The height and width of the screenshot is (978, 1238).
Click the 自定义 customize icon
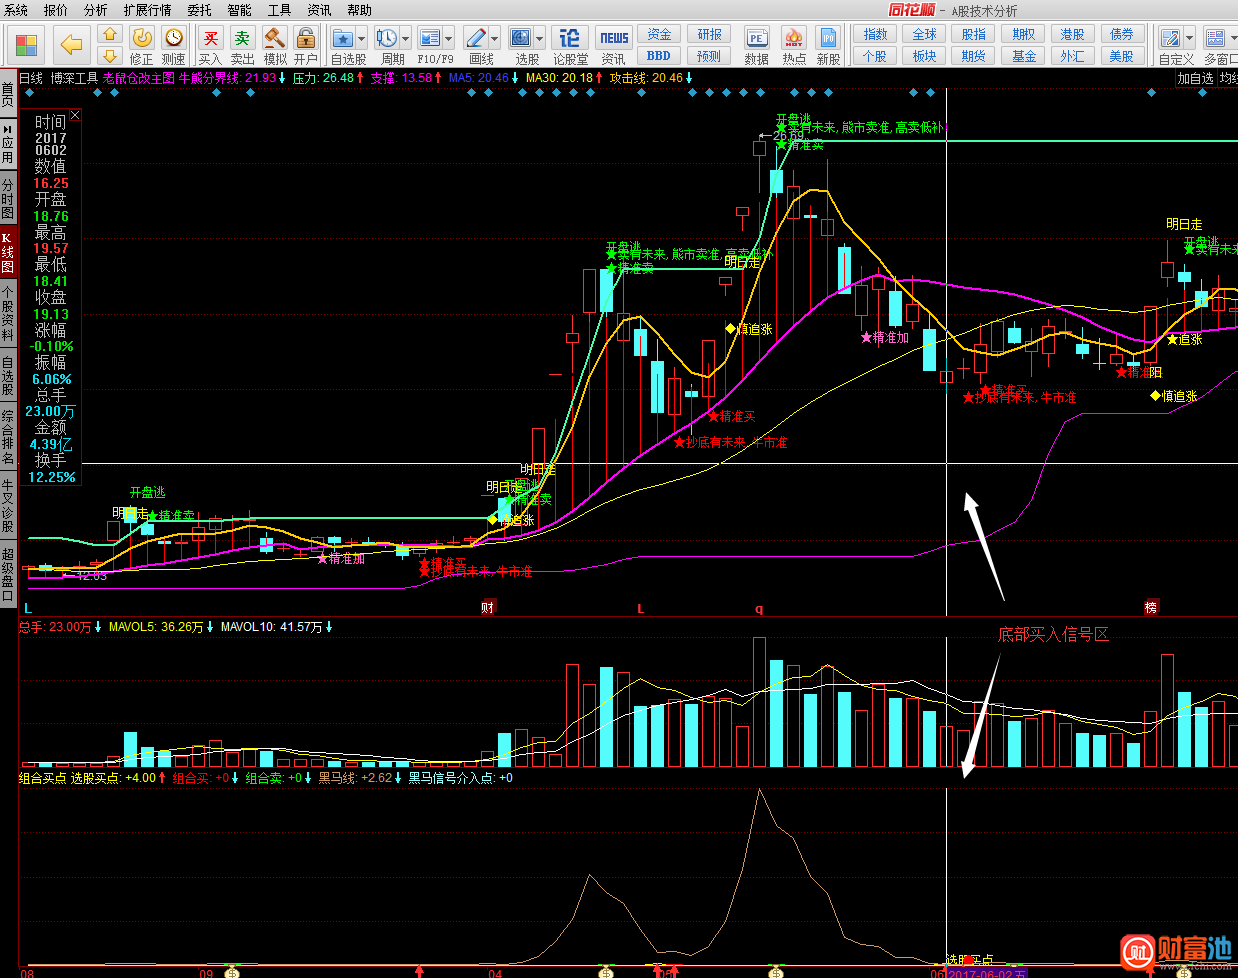coord(1170,38)
